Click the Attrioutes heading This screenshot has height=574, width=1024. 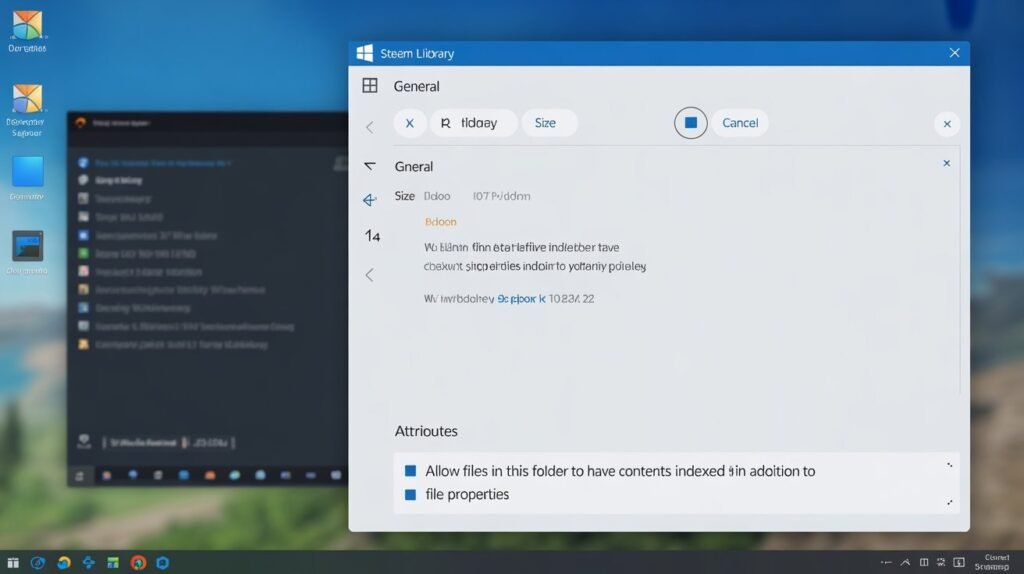[x=426, y=431]
